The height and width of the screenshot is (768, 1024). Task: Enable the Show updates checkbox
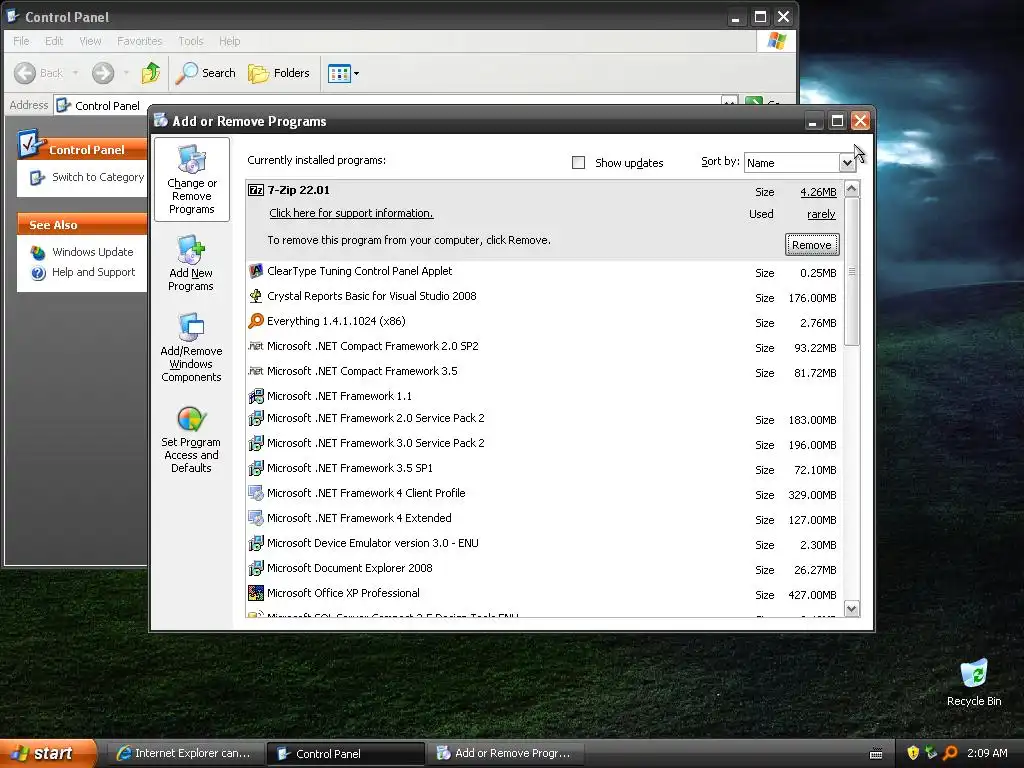pos(578,163)
